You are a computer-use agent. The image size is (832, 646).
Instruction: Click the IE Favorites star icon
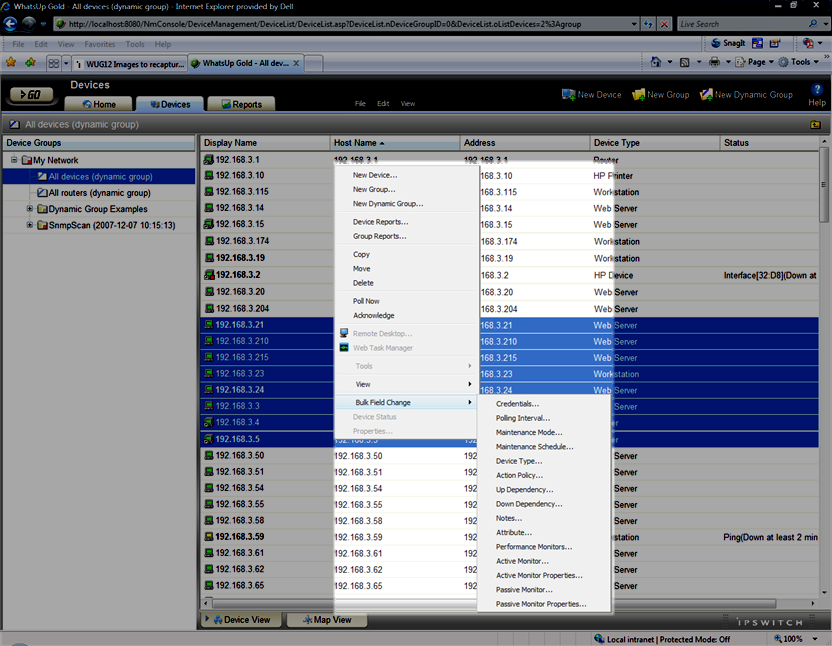11,63
